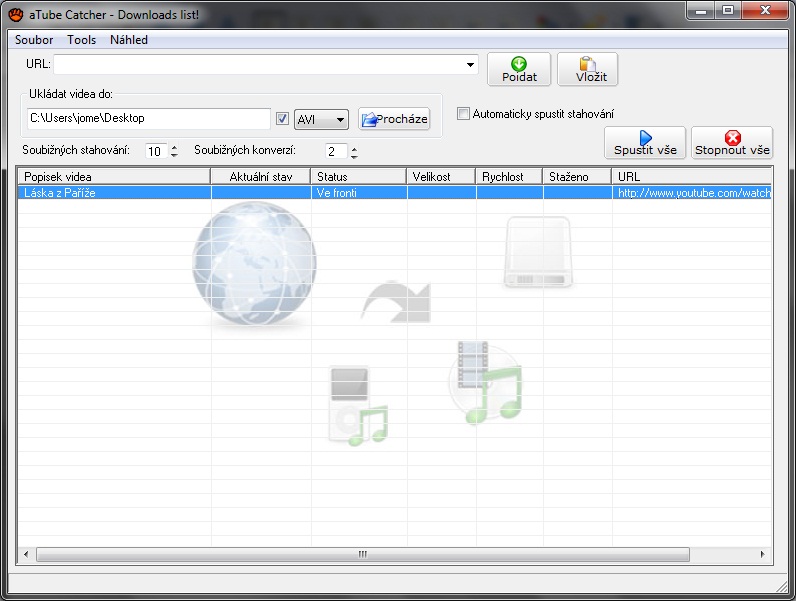Click the Popisek videa column header
The image size is (796, 601).
click(x=114, y=176)
